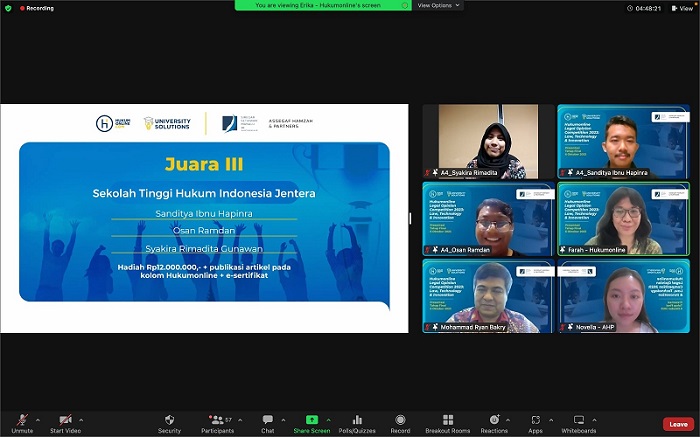Click the muted mic icon on Mohammad Ryan Bakry
The width and height of the screenshot is (700, 437).
point(428,327)
